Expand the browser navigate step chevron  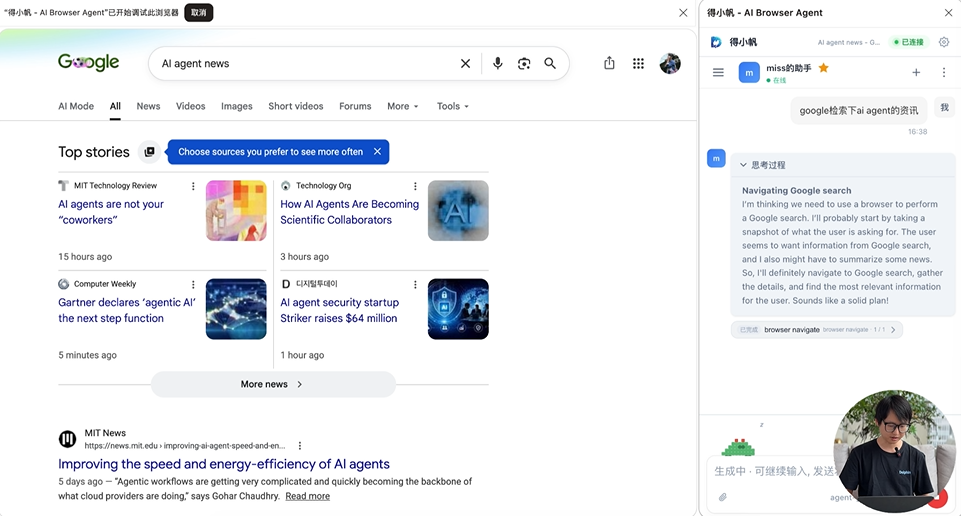pyautogui.click(x=893, y=330)
